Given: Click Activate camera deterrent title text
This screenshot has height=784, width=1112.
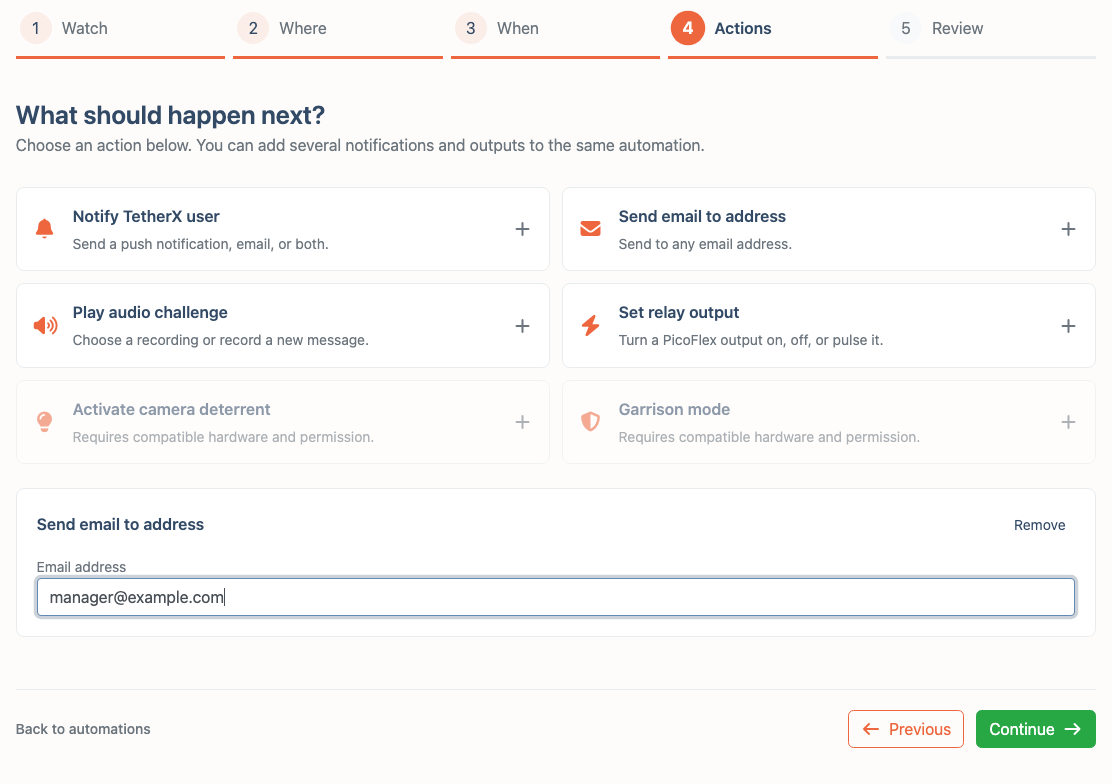Looking at the screenshot, I should coord(172,409).
